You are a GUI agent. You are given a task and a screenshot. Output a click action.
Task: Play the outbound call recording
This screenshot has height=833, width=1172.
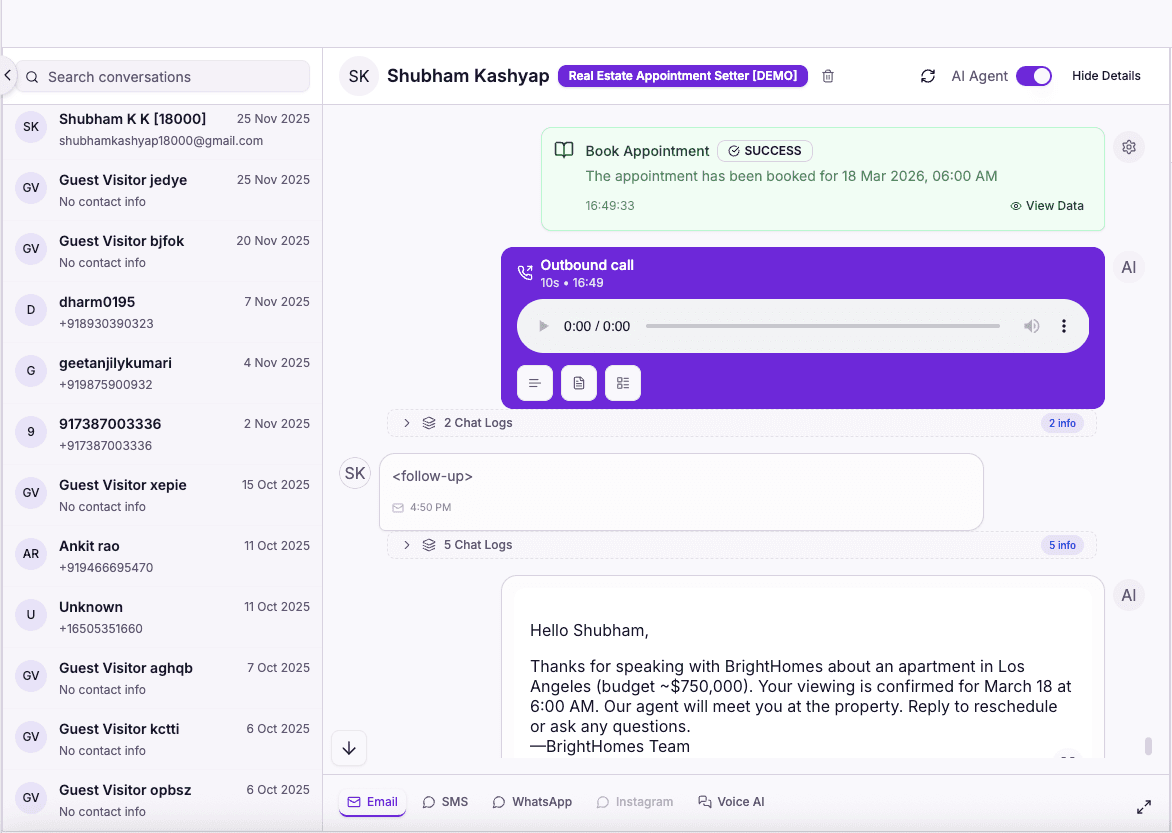point(543,325)
